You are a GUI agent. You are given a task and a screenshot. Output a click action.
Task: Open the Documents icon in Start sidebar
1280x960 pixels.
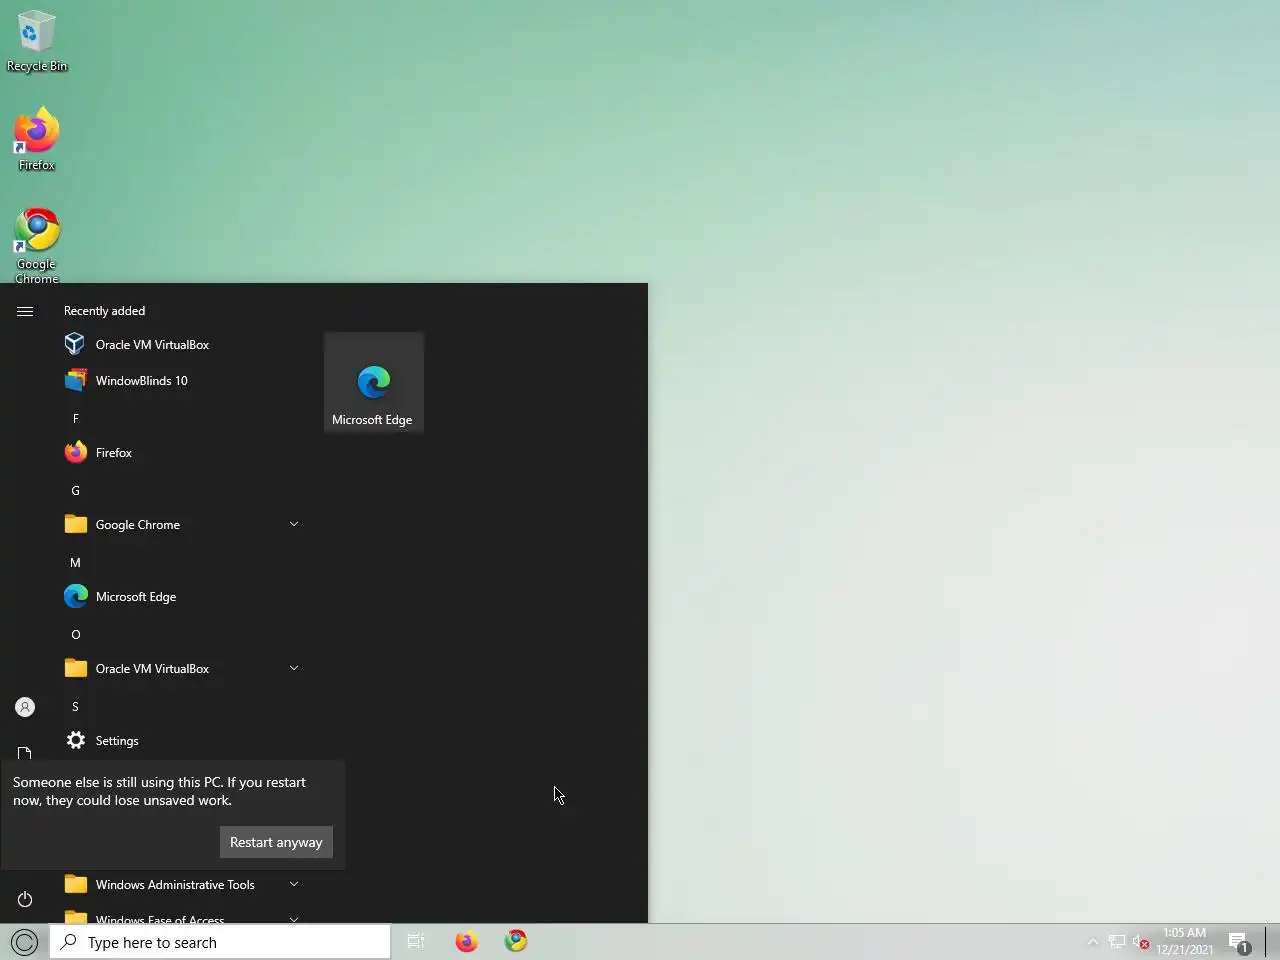(x=25, y=752)
